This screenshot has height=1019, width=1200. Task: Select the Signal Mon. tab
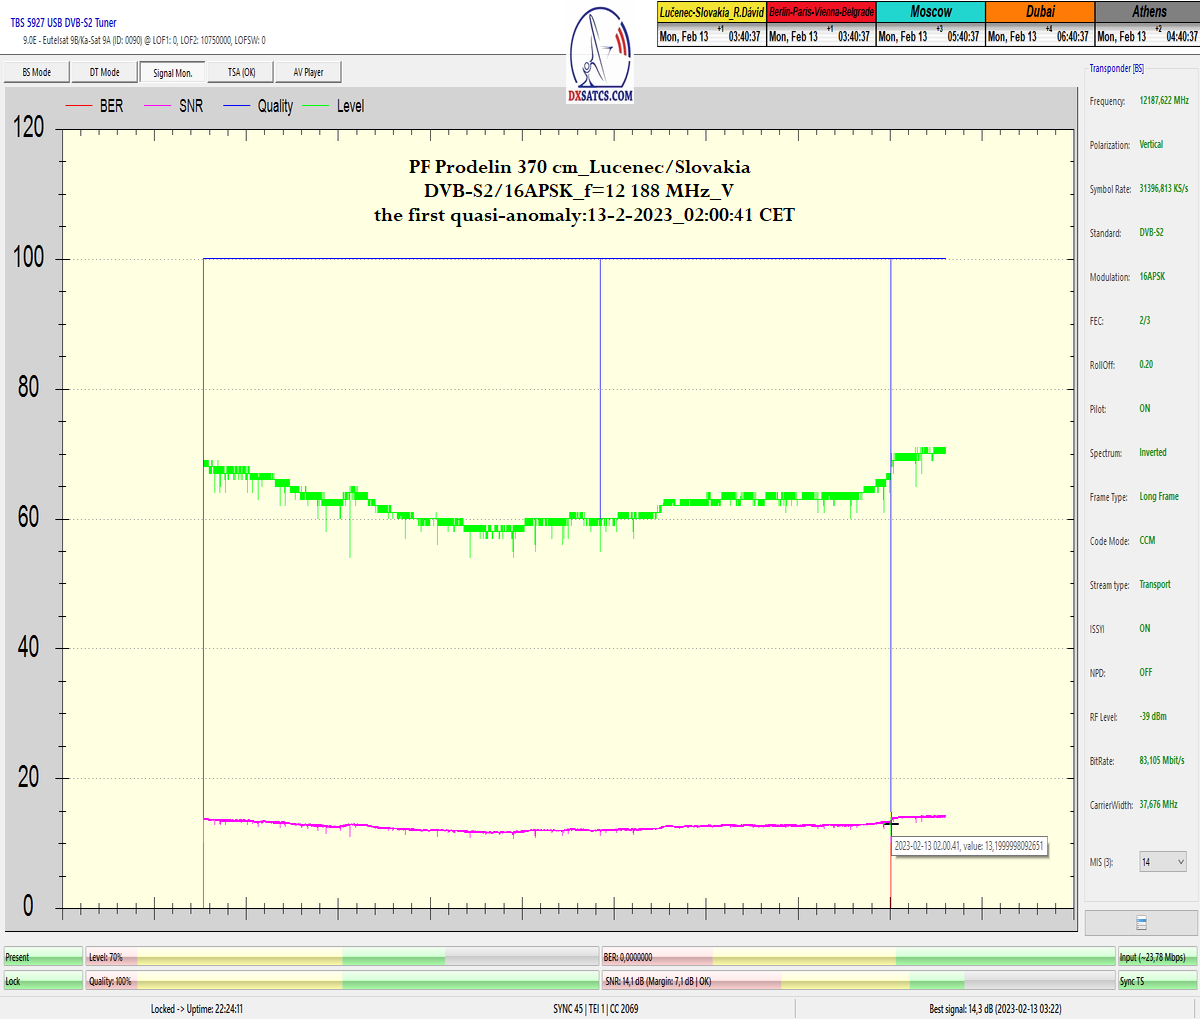click(173, 72)
